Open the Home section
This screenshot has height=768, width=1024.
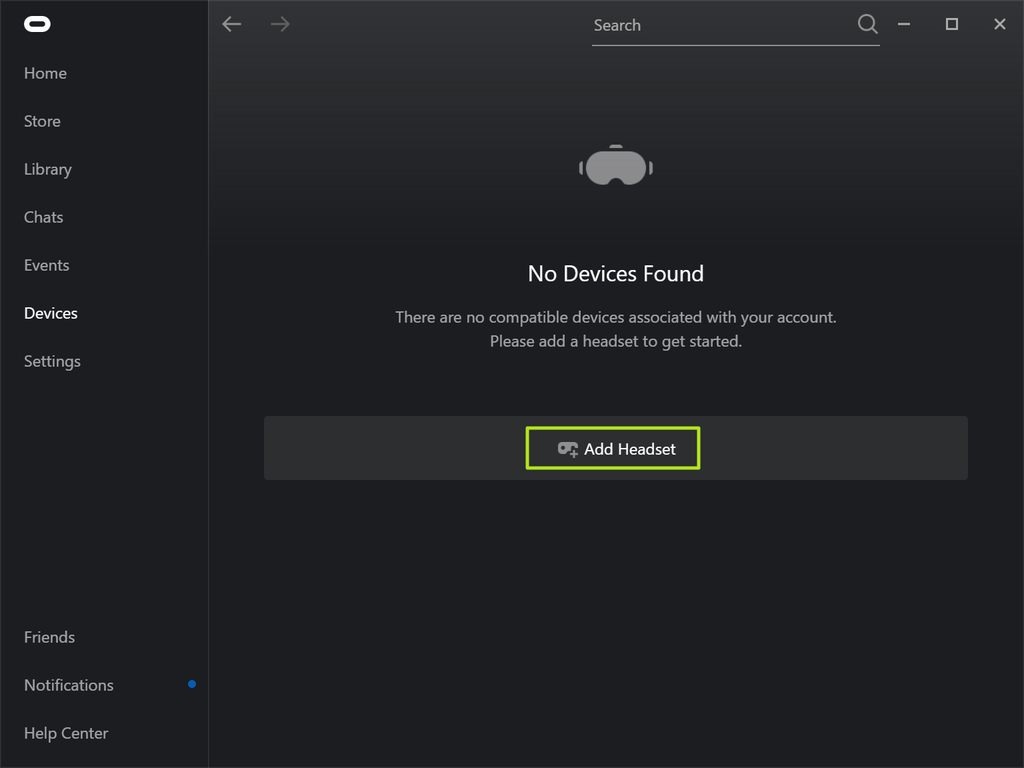[45, 73]
